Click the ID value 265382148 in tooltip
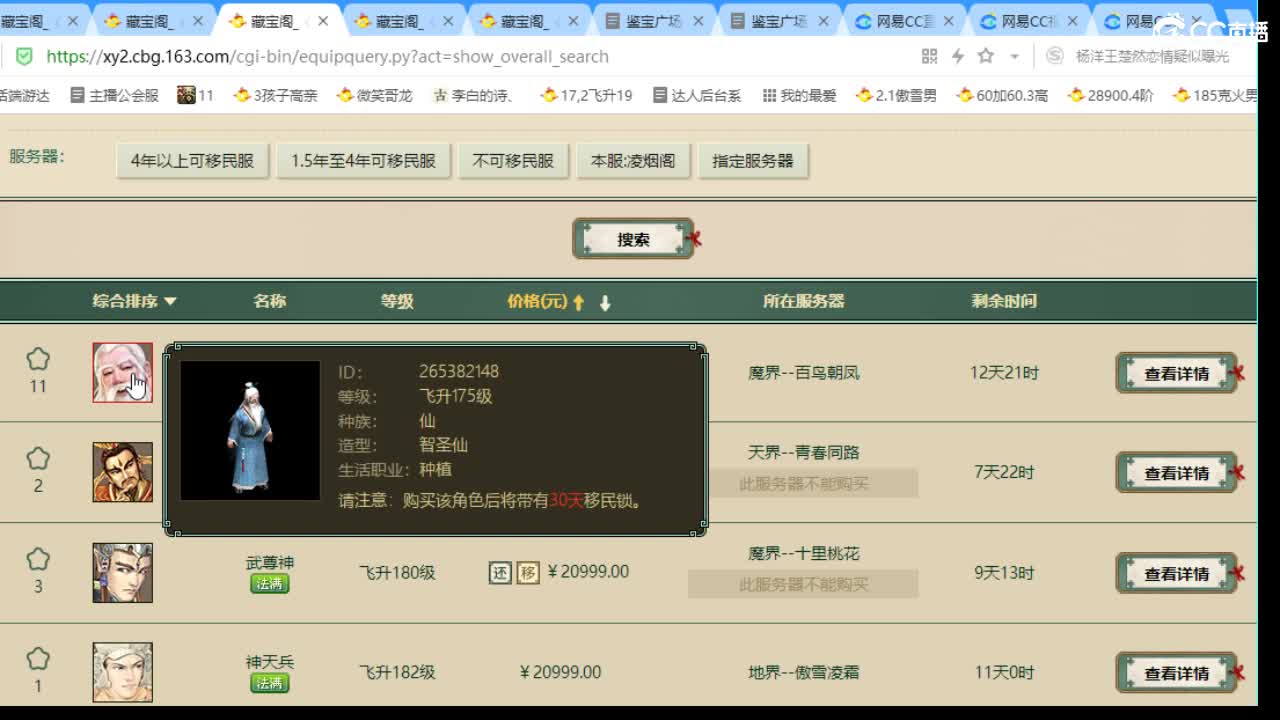Screen dimensions: 1280x720 tap(458, 371)
